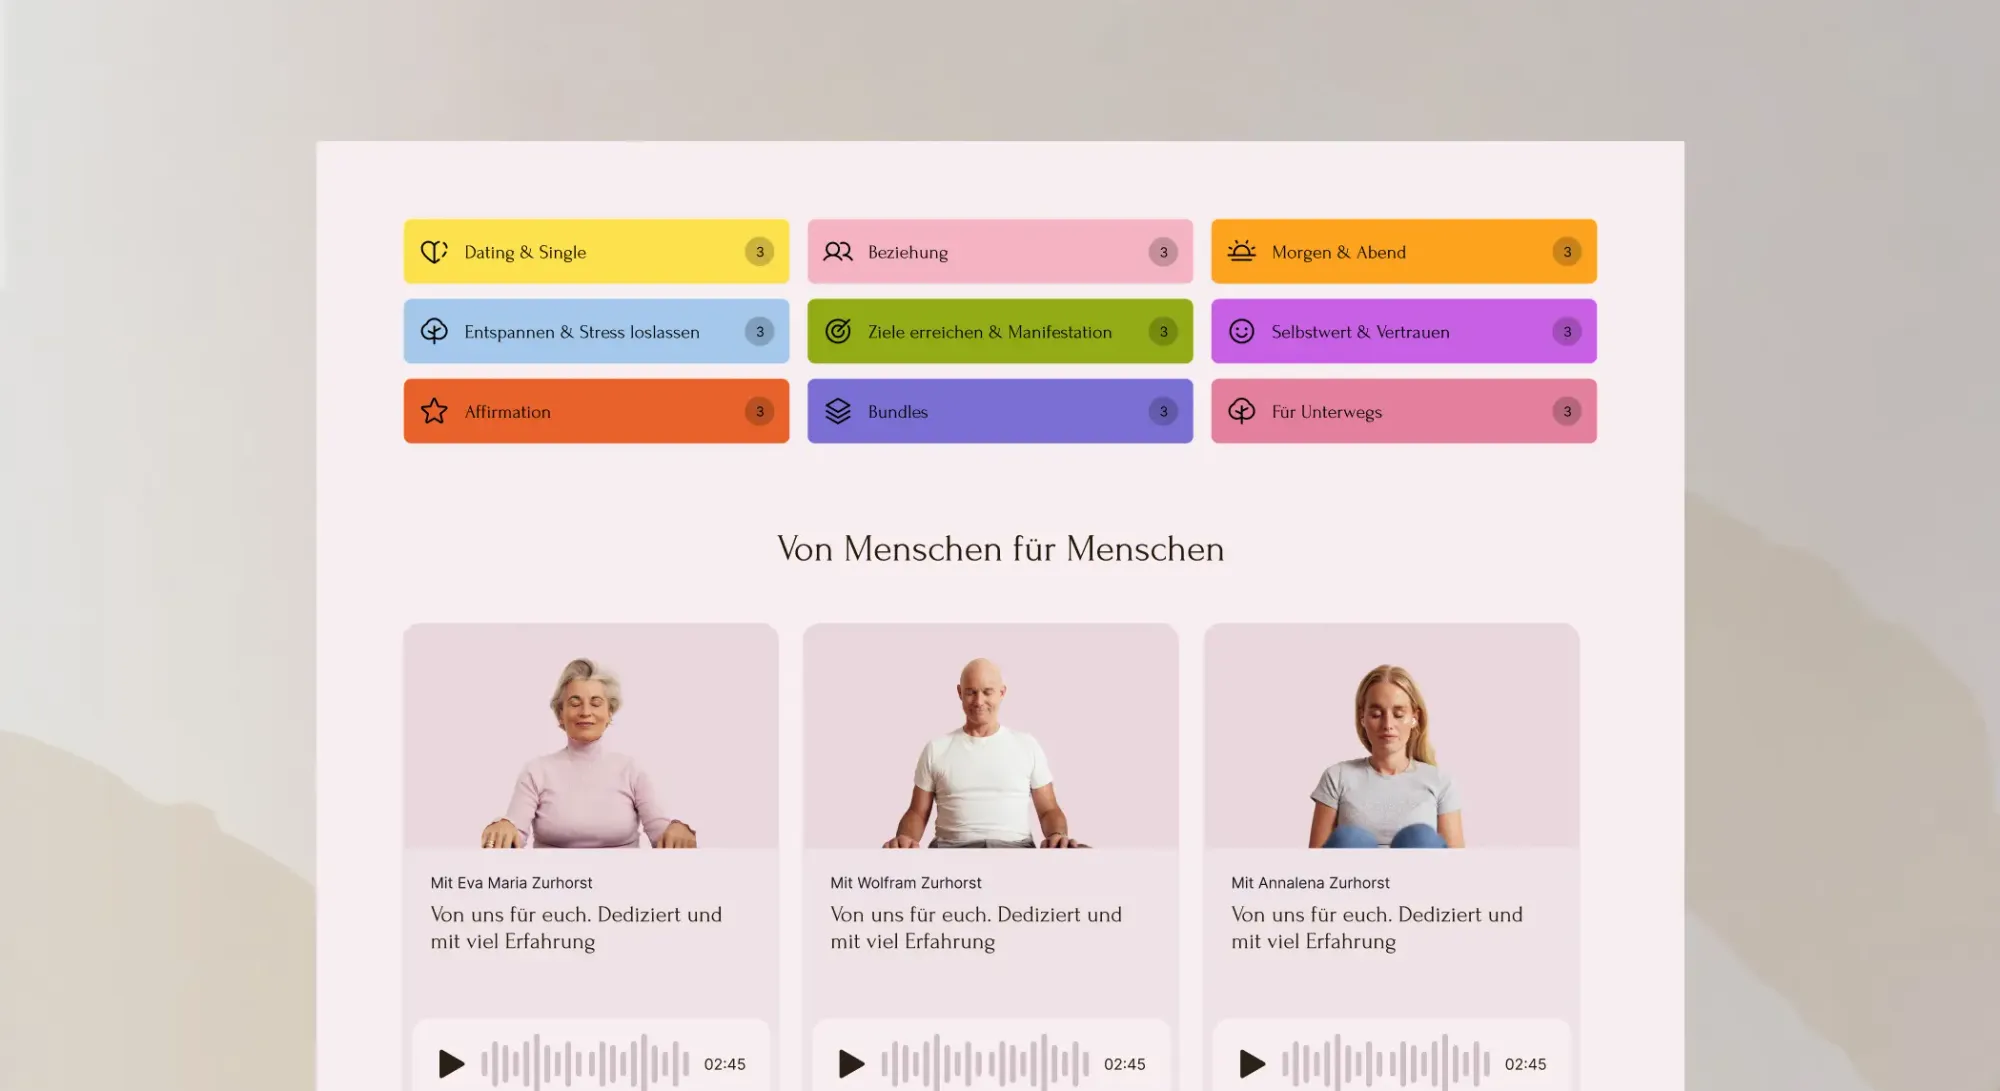Click the 'Von Menschen für Menschen' heading
This screenshot has height=1091, width=2000.
(x=1000, y=548)
